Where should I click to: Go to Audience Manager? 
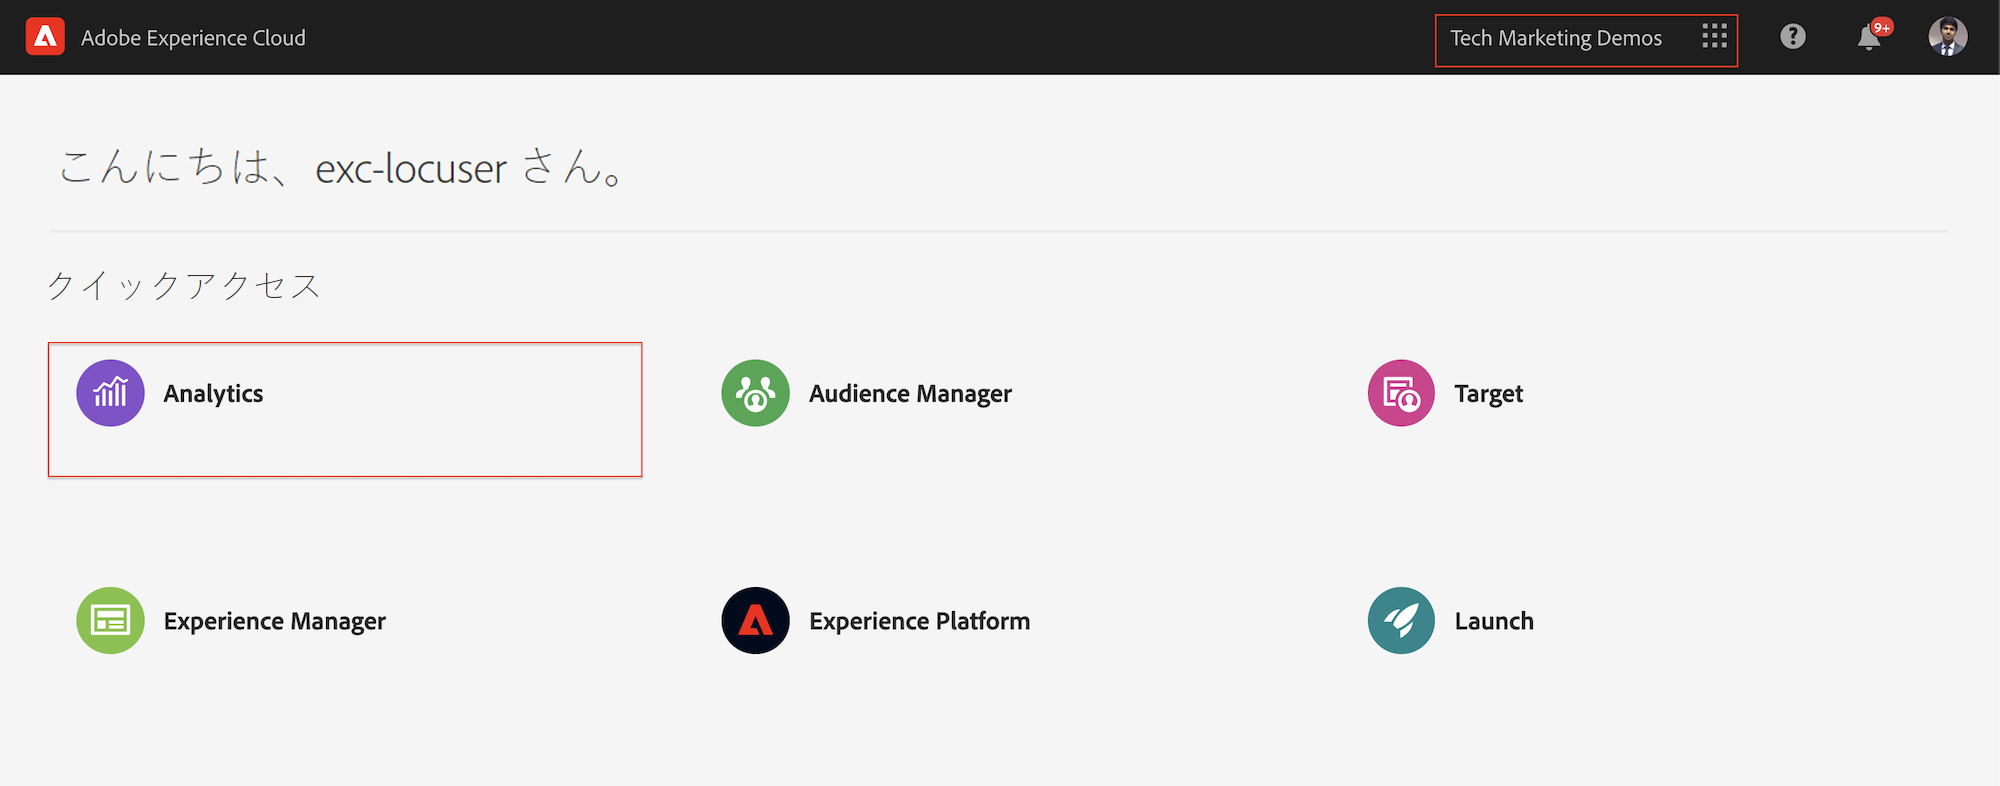click(x=910, y=394)
